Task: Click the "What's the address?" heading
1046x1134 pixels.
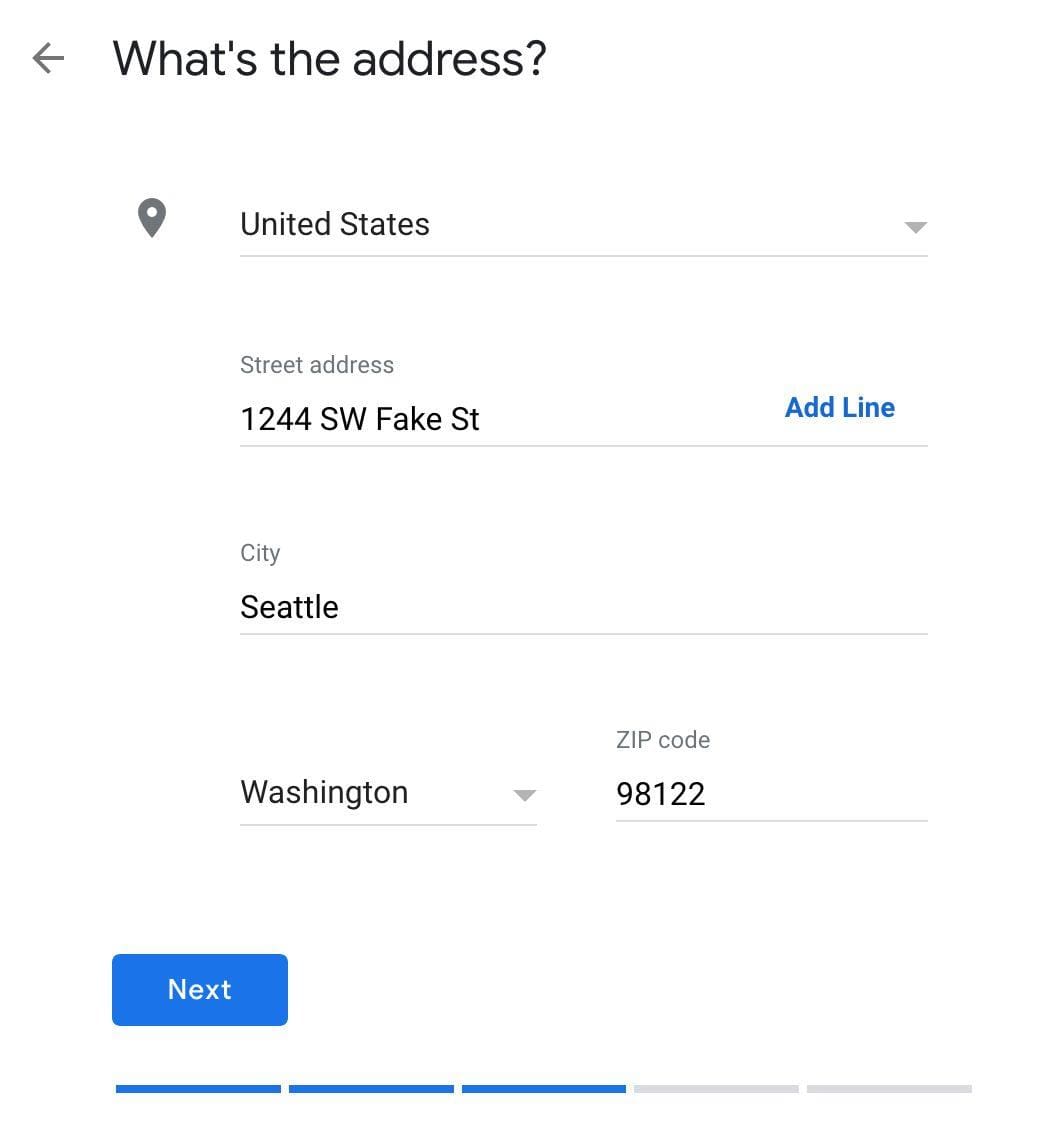Action: pos(329,58)
